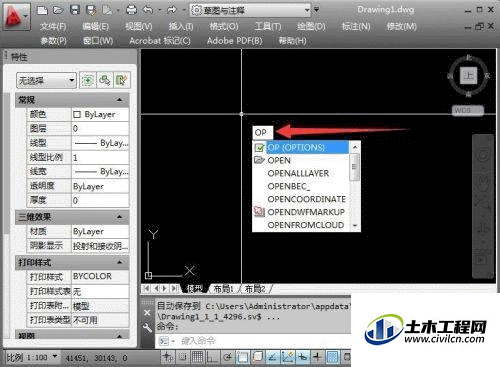Go to last layout tab arrow

click(174, 288)
